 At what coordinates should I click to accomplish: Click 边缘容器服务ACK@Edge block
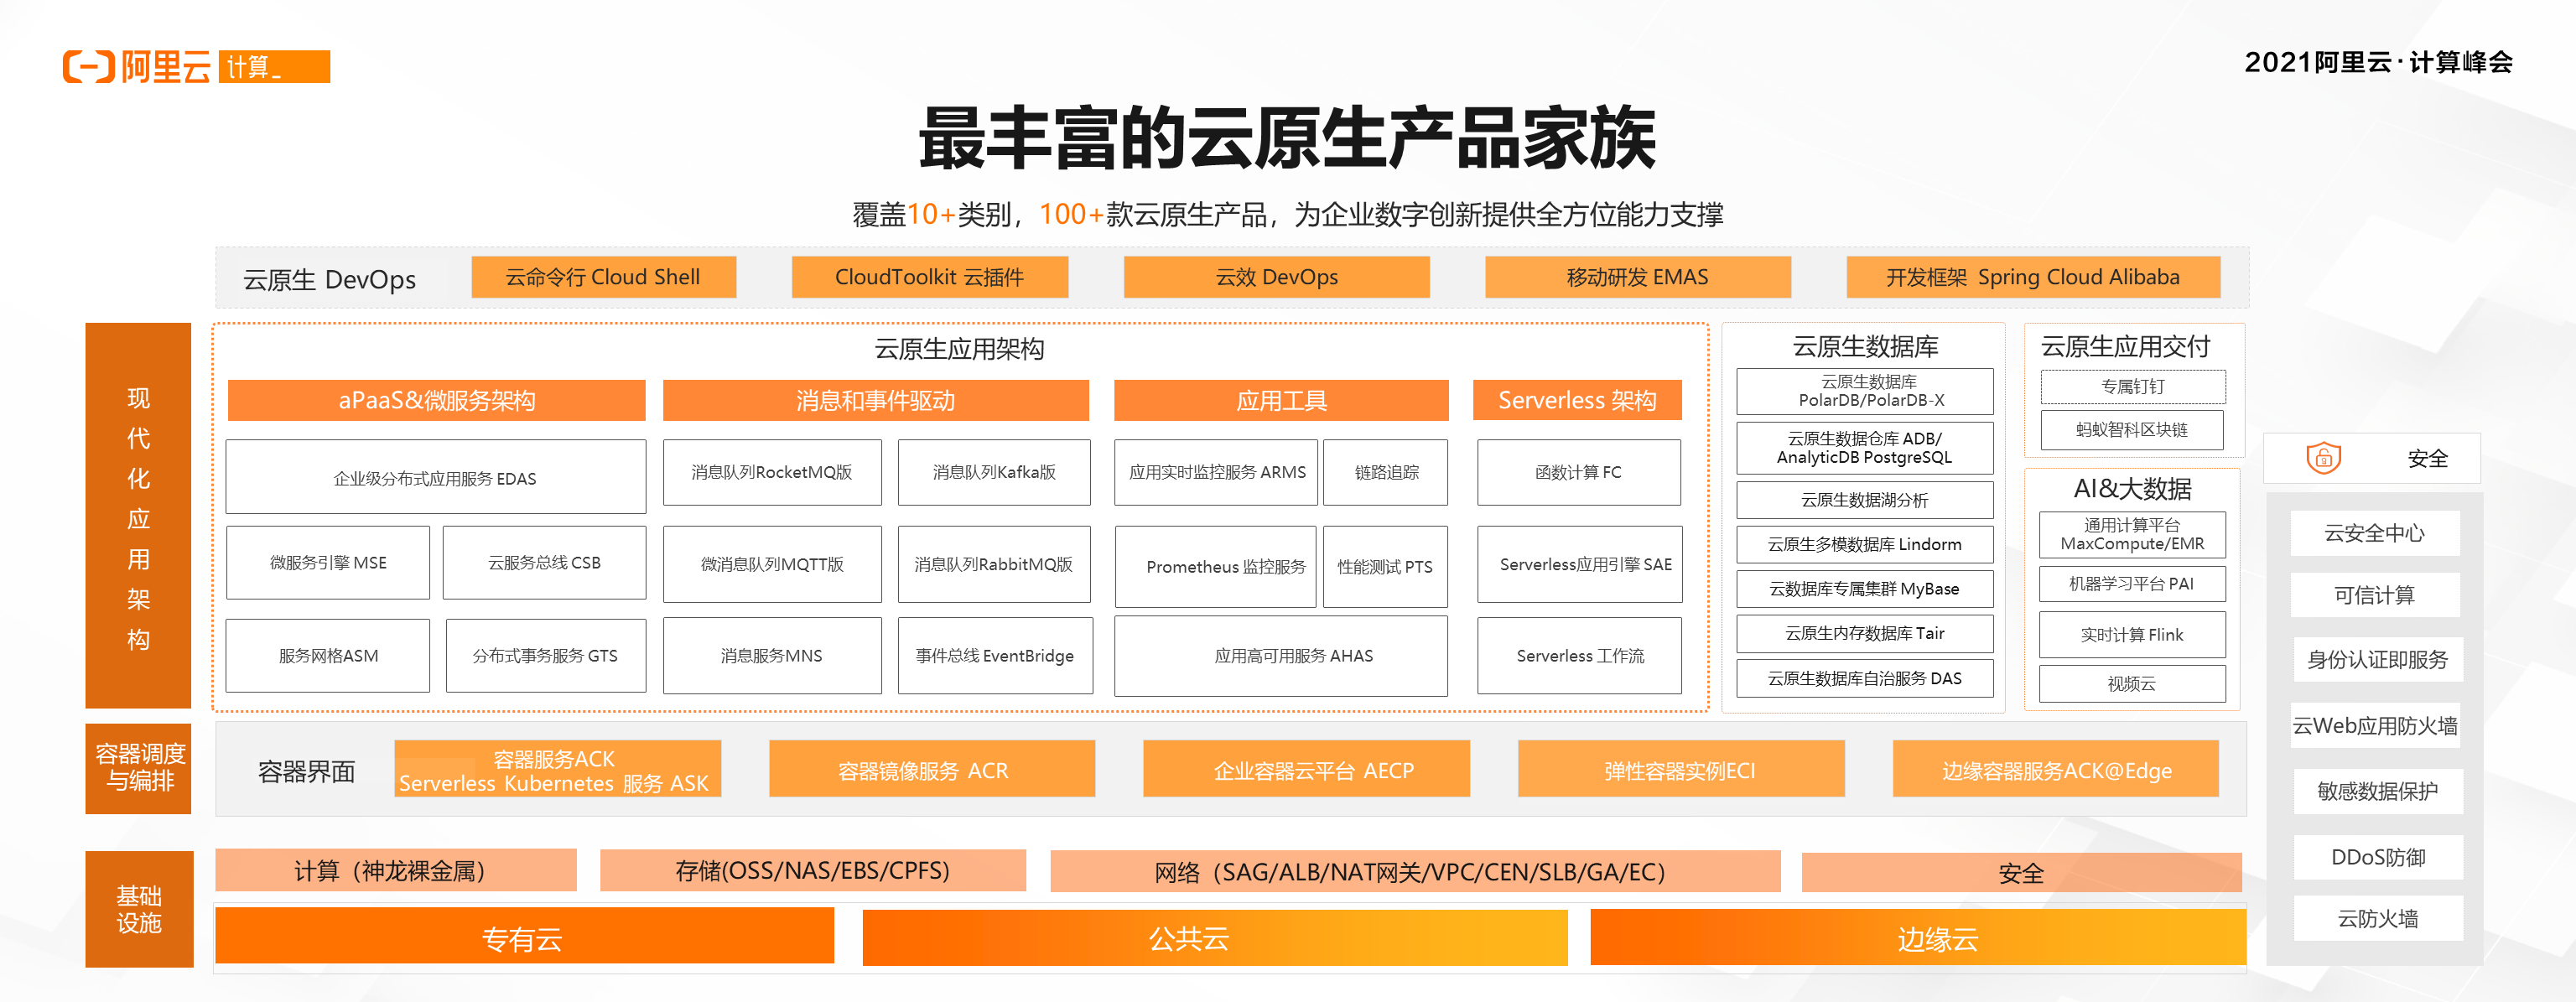(x=2055, y=770)
